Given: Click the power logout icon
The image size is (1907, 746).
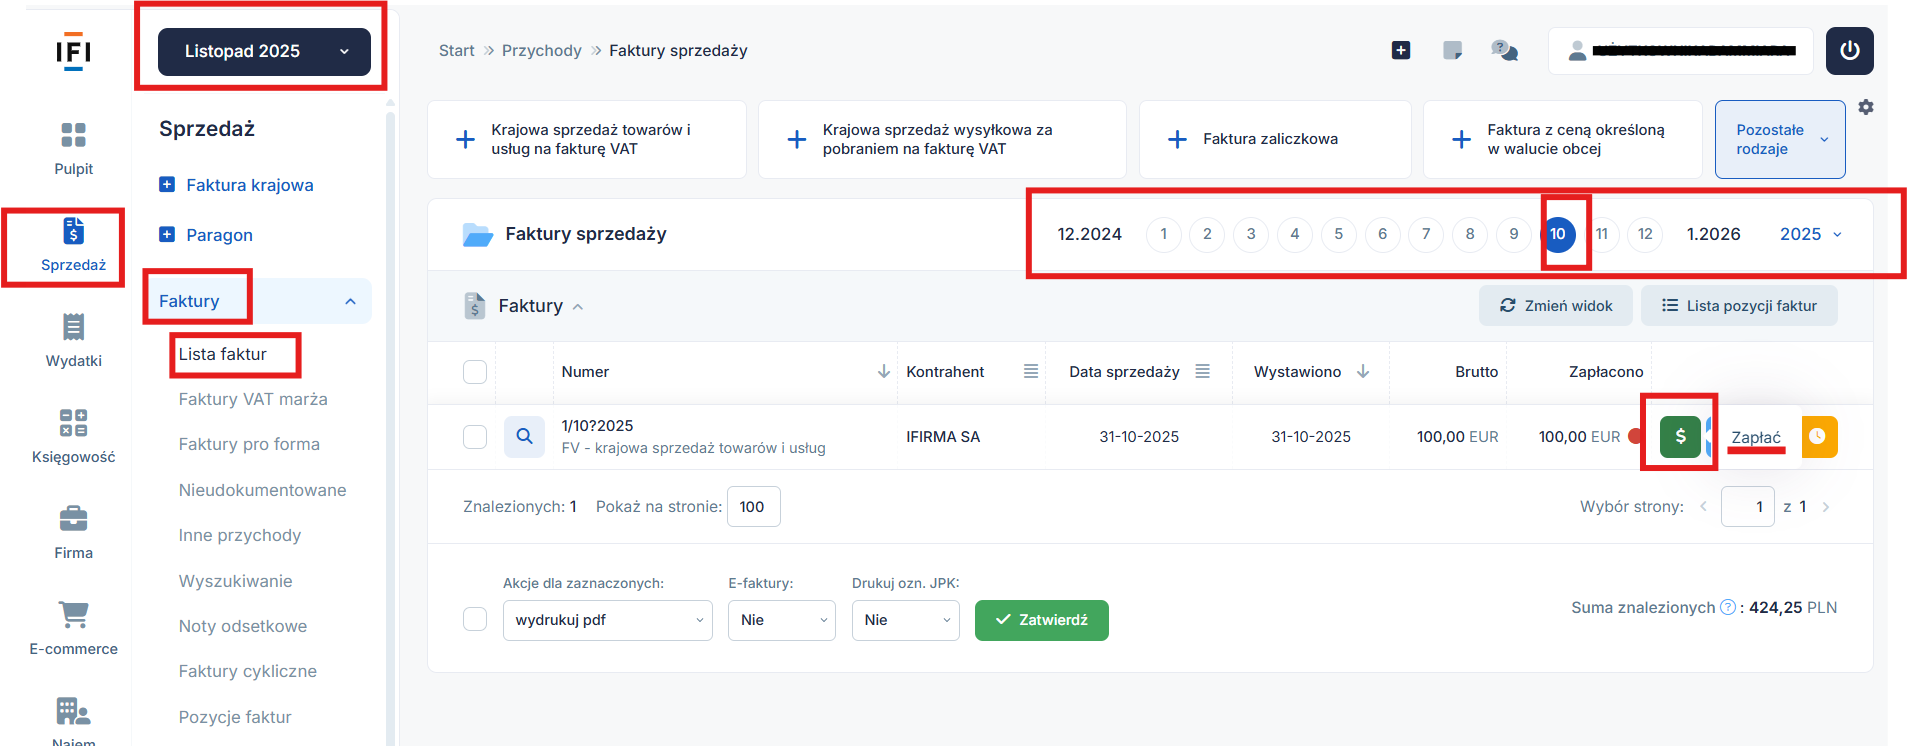Looking at the screenshot, I should (1849, 51).
